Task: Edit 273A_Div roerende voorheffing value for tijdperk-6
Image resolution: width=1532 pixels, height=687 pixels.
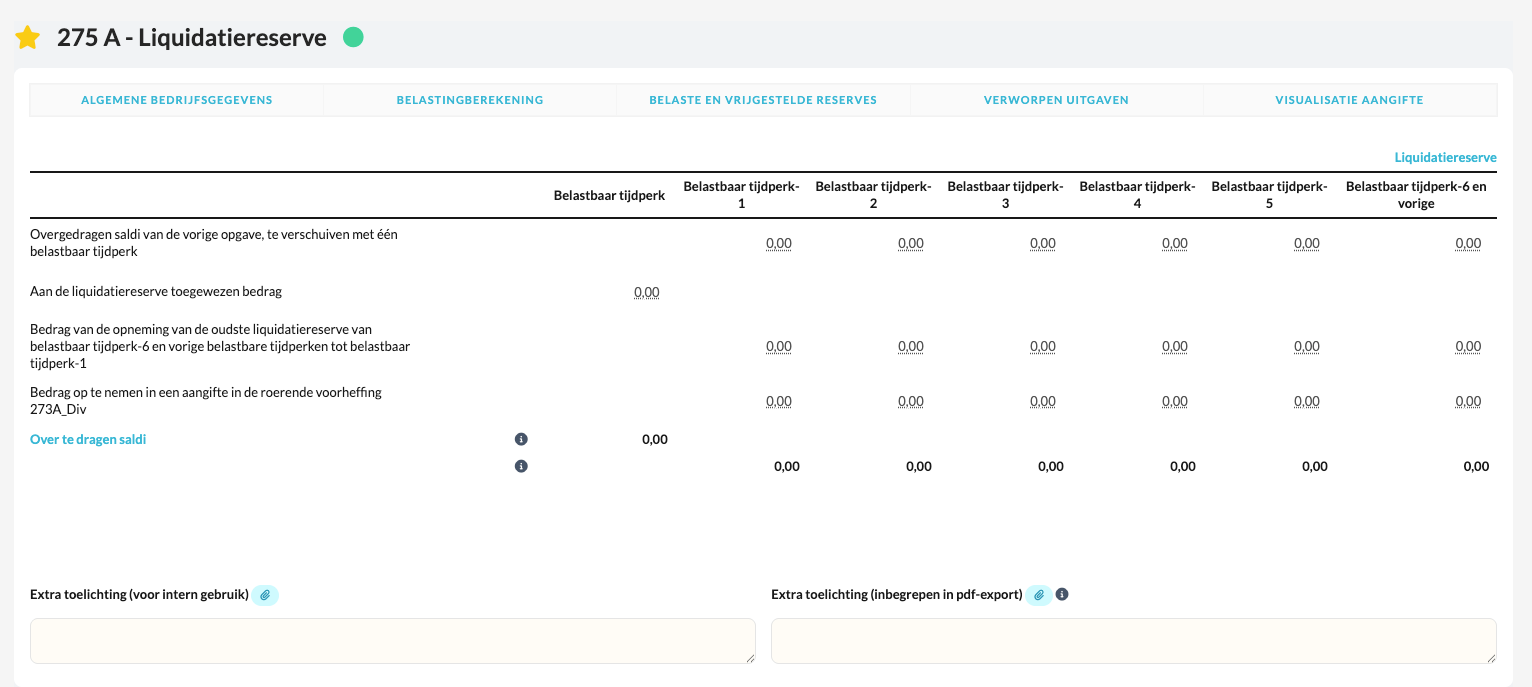Action: pyautogui.click(x=1468, y=401)
